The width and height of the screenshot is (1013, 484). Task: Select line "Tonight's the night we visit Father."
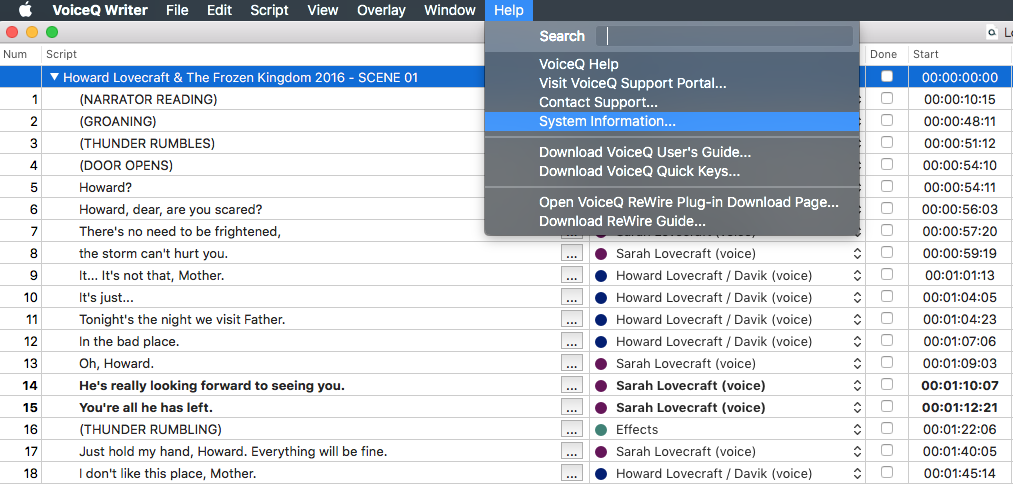click(x=182, y=319)
